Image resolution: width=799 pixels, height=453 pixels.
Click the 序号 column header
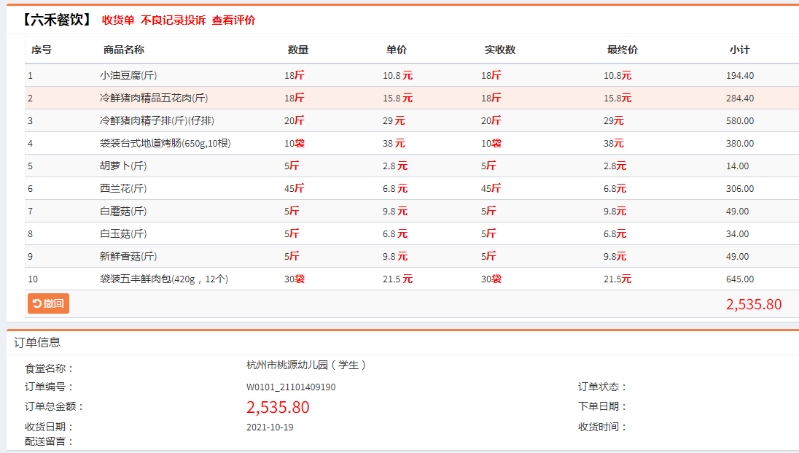click(x=41, y=50)
